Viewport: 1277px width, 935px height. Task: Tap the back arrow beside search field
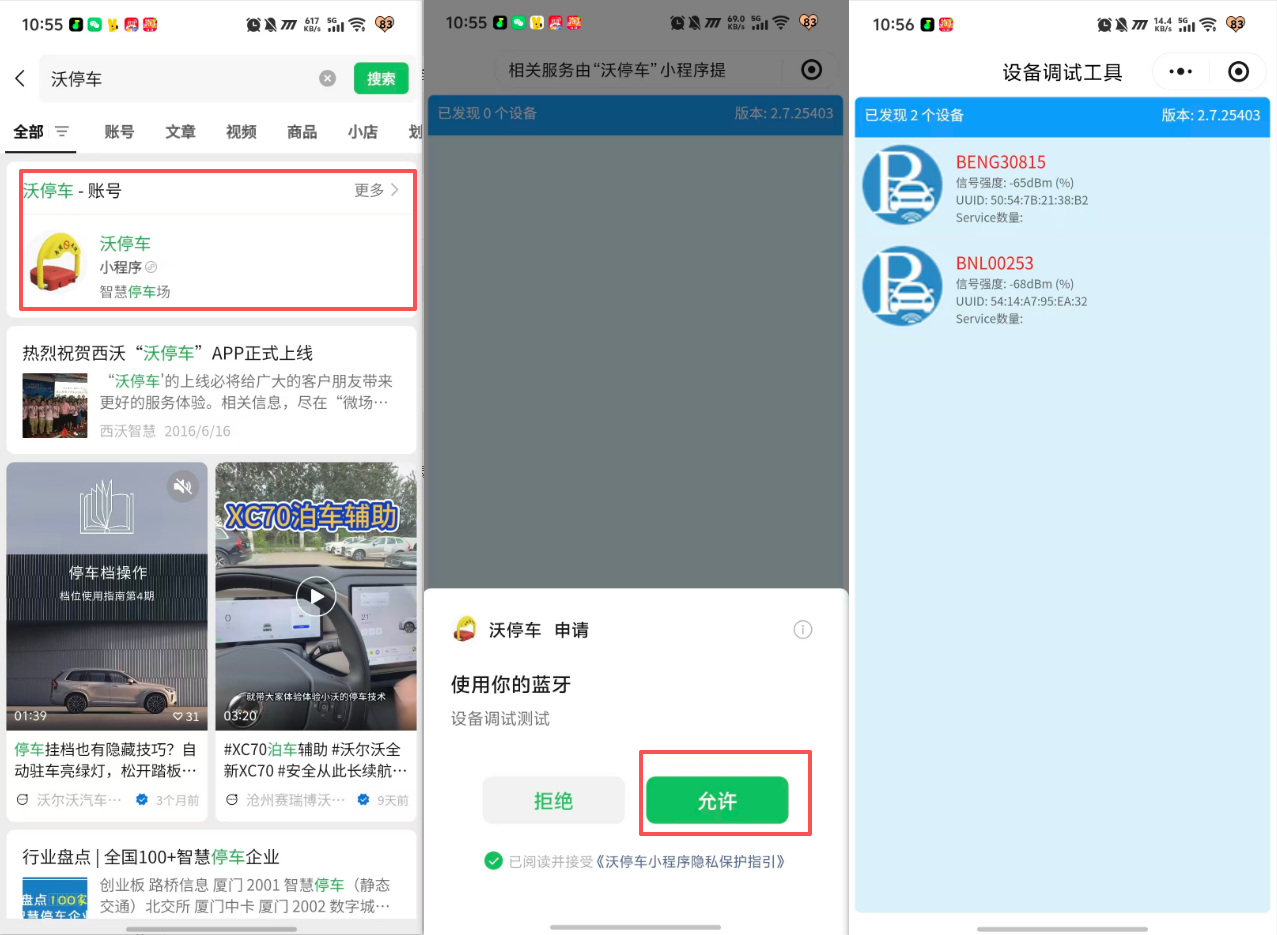(x=20, y=78)
